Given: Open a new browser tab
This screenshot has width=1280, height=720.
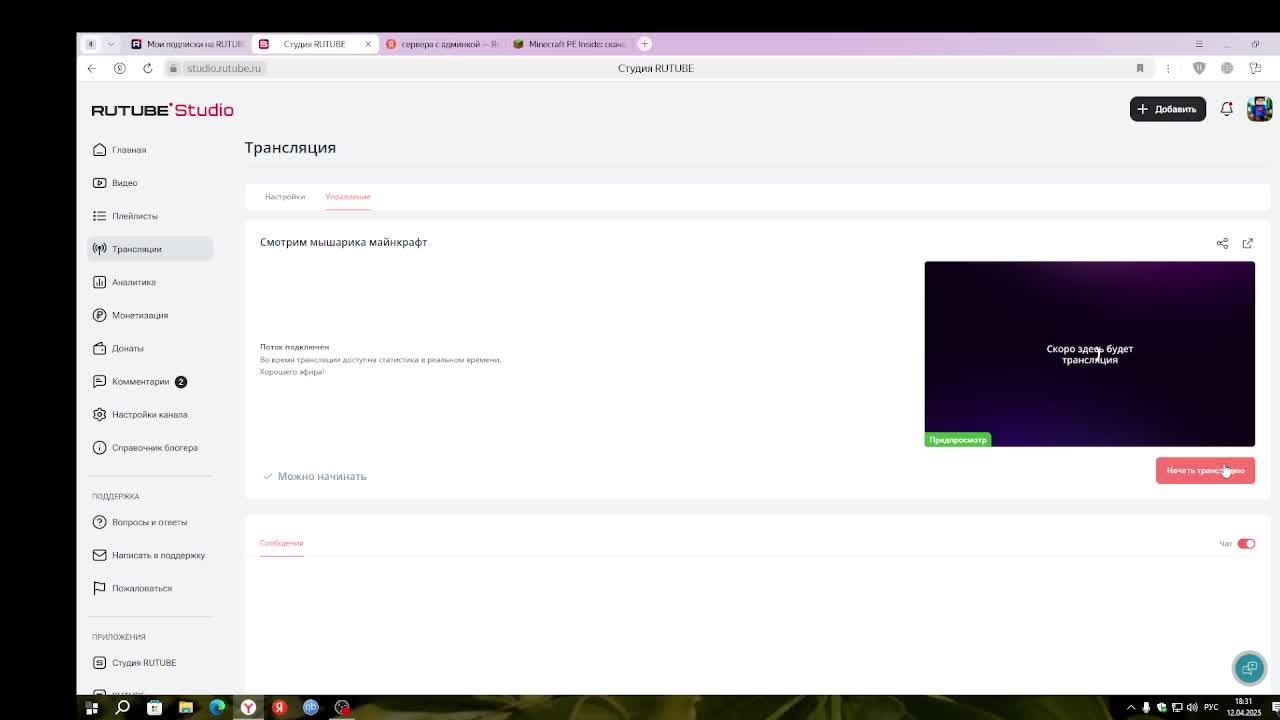Looking at the screenshot, I should tap(645, 44).
